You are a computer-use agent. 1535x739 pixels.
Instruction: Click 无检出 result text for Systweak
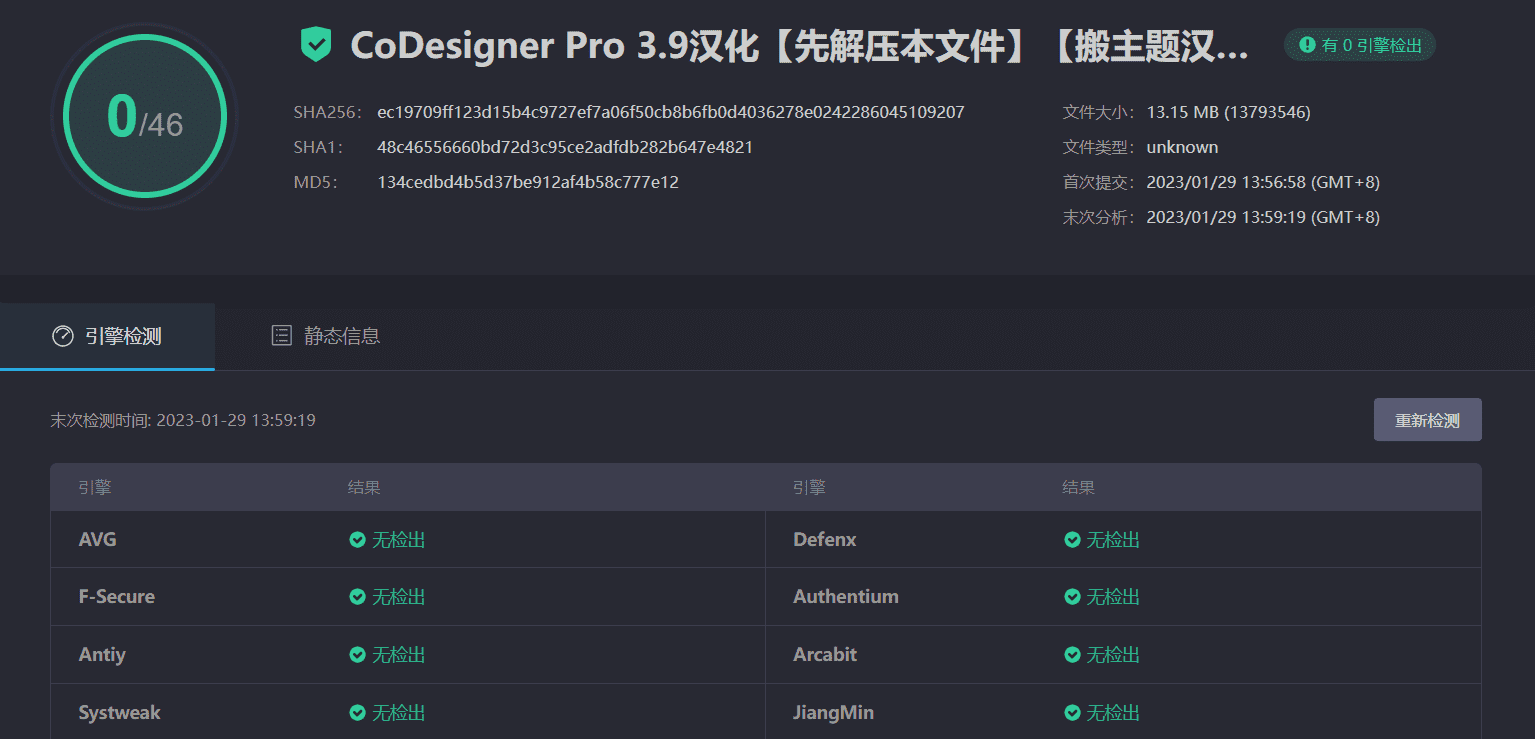[x=399, y=713]
